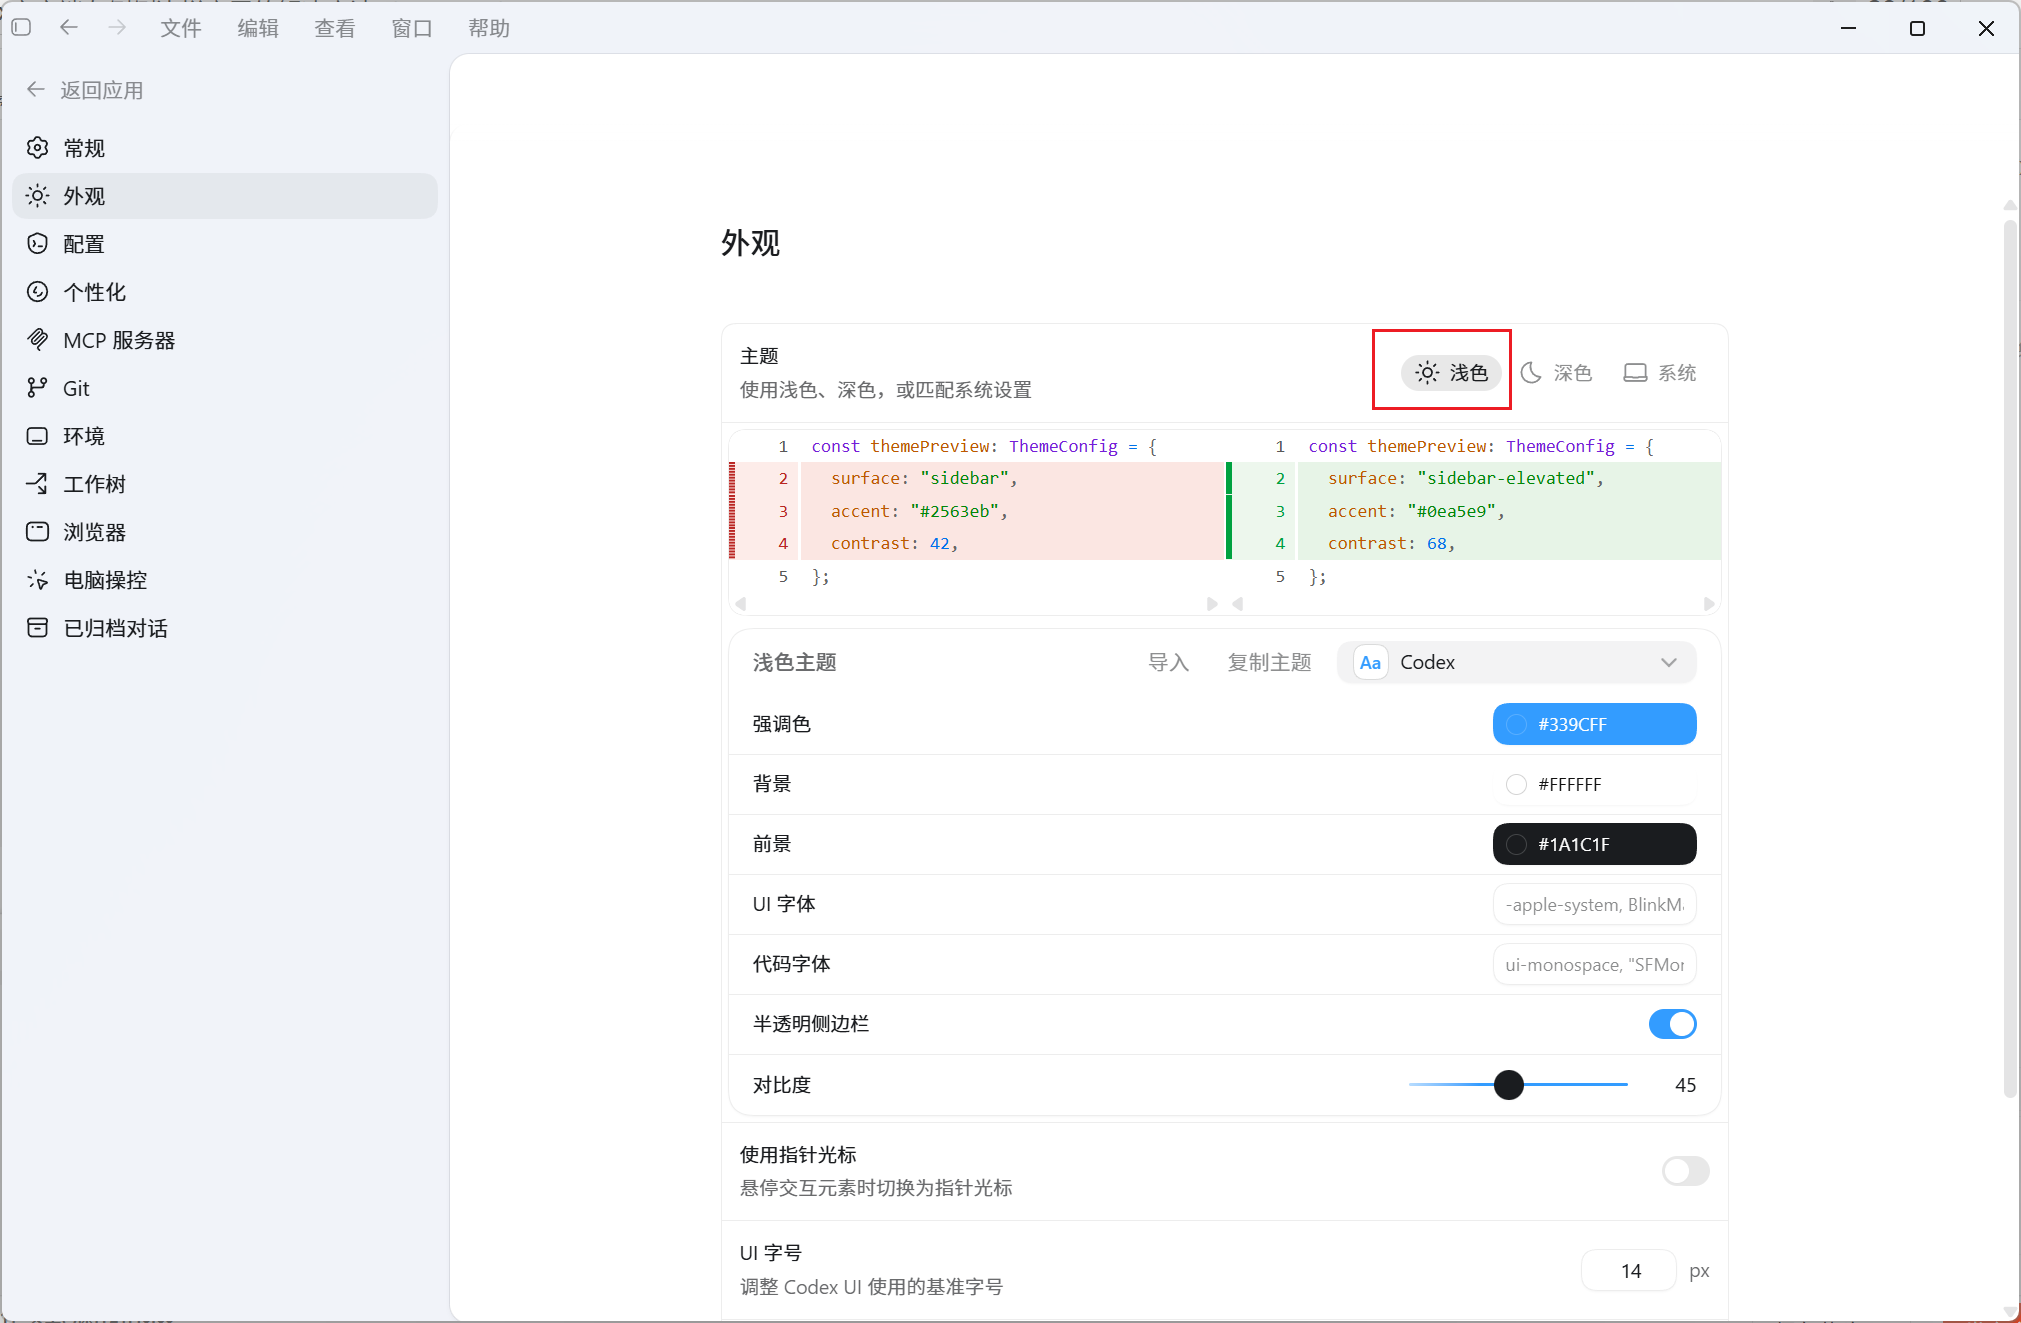Image resolution: width=2021 pixels, height=1323 pixels.
Task: Click the contrast value 45 text
Action: (x=1685, y=1085)
